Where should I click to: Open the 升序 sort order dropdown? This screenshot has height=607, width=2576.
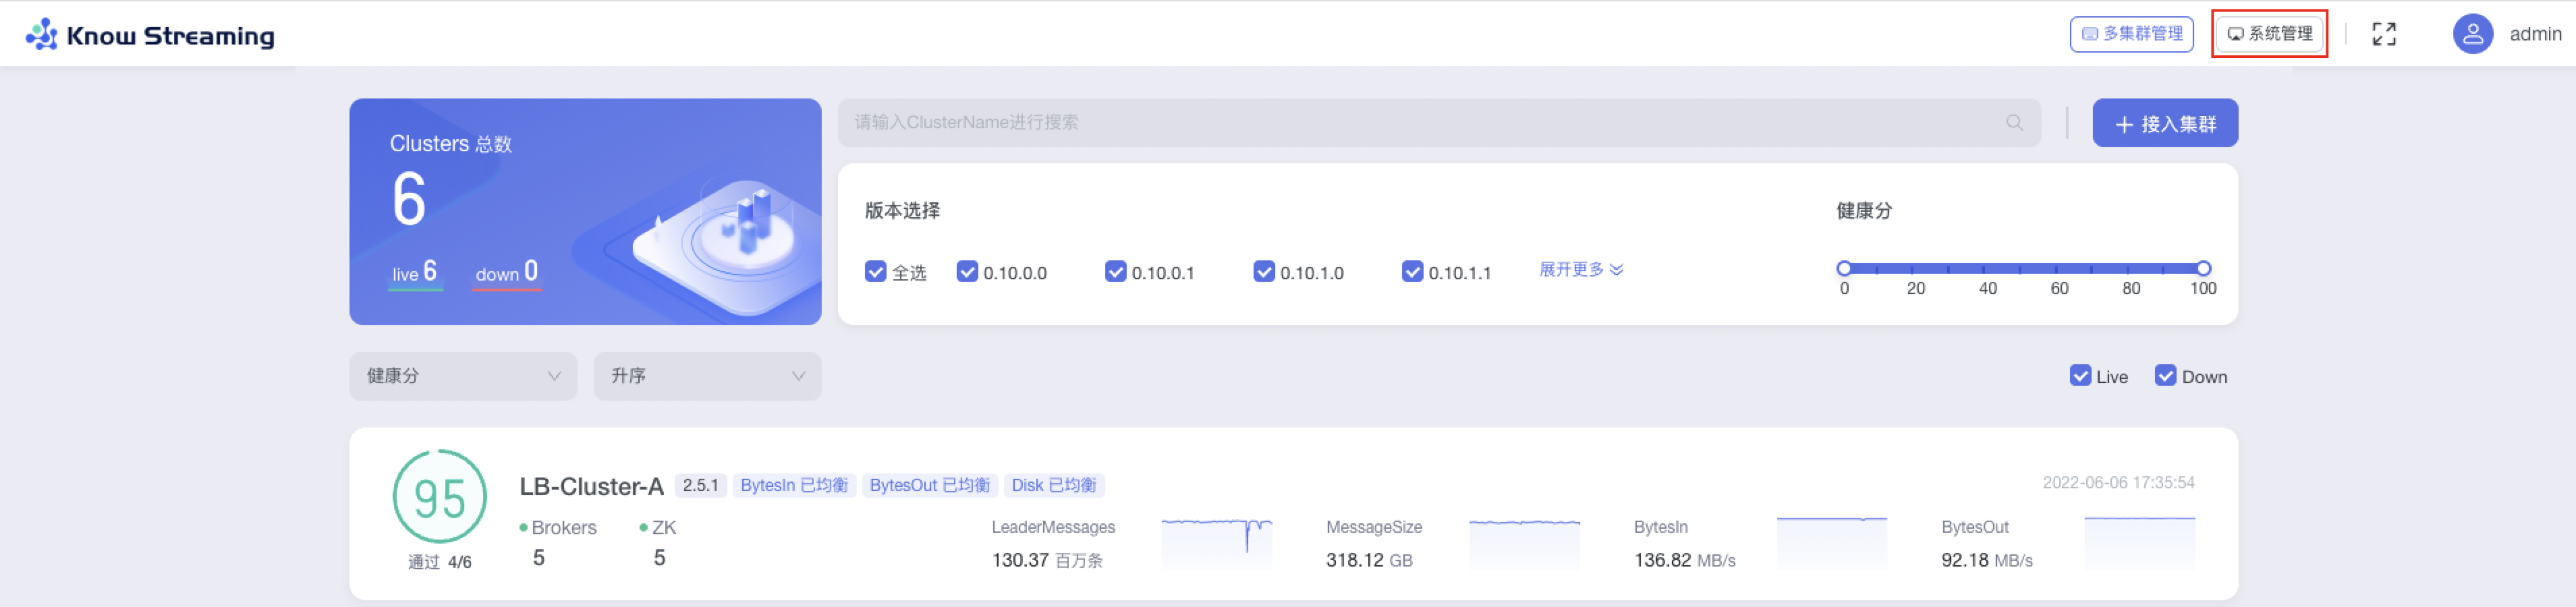pos(706,376)
